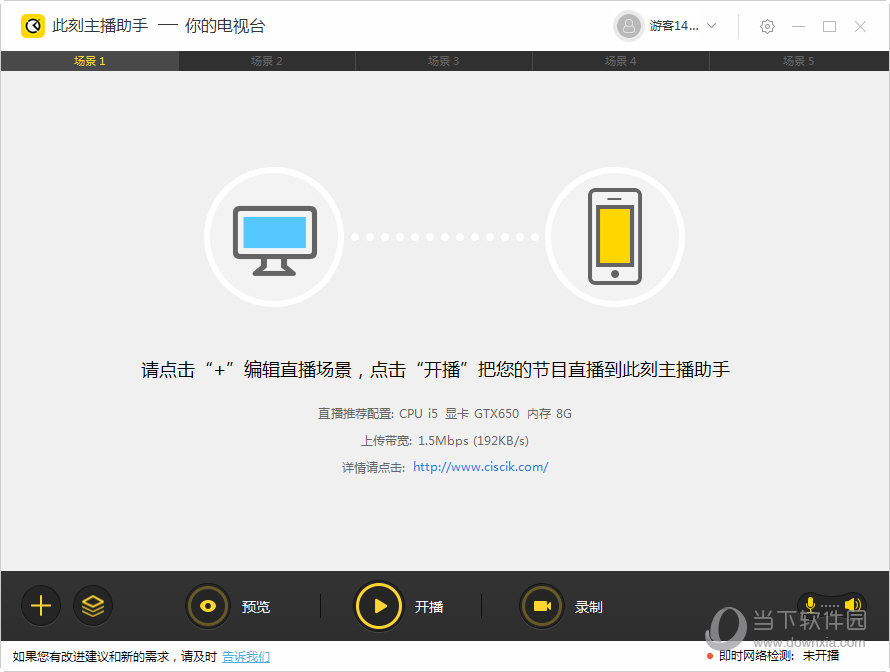Switch to the 场景 5 tab
Screen dimensions: 890x672
click(799, 61)
